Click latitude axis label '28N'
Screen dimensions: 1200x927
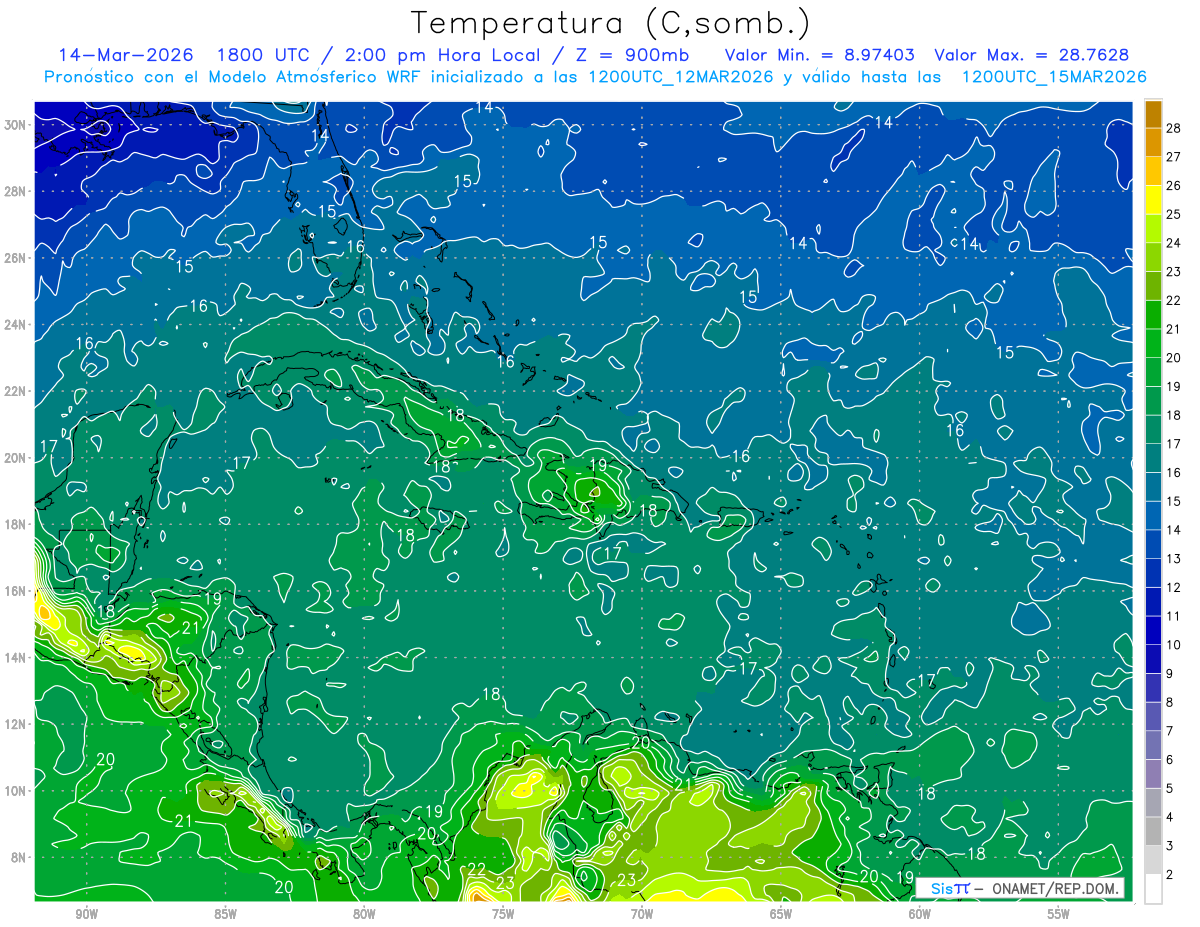[x=17, y=191]
